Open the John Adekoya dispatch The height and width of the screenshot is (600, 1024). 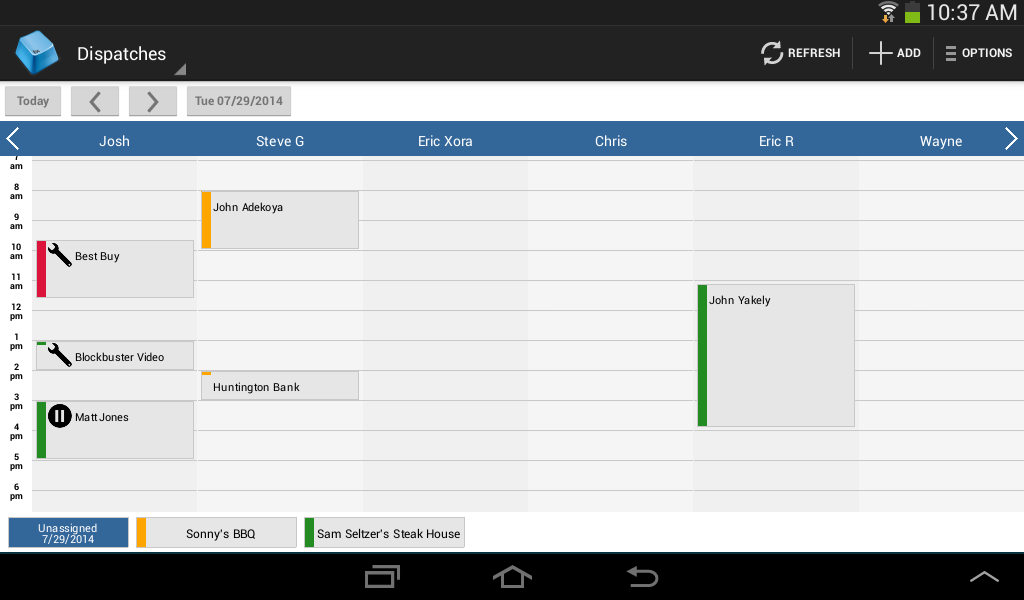point(280,220)
